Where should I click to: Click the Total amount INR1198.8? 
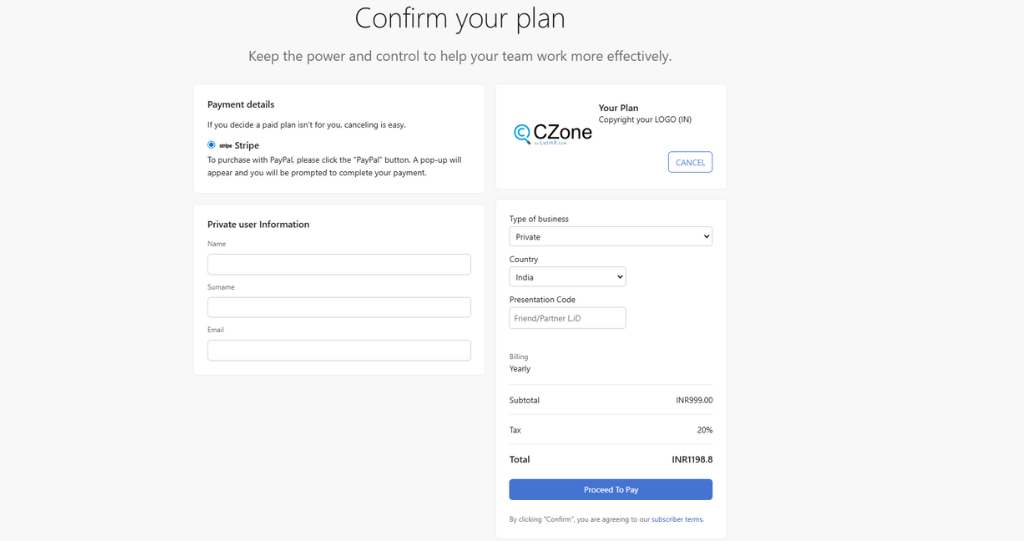coord(692,460)
